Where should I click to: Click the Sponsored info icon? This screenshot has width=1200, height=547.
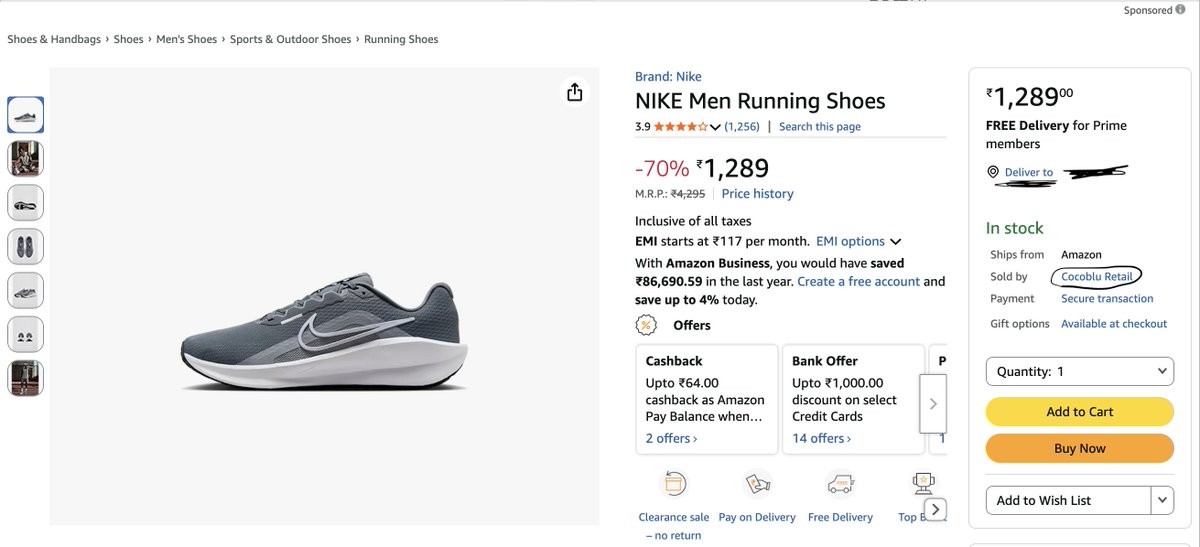[1181, 10]
